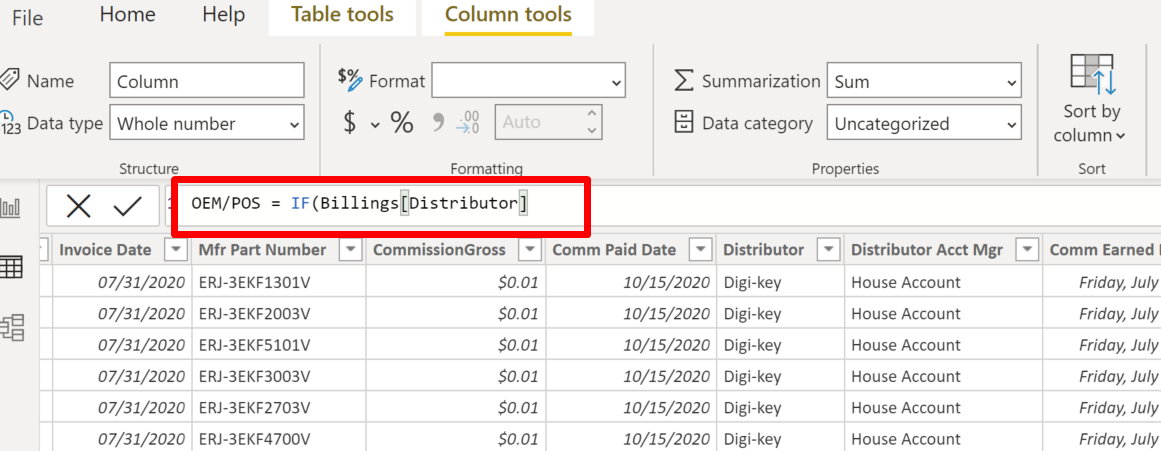The height and width of the screenshot is (451, 1161).
Task: Increase decimal places with up arrow
Action: coord(591,114)
